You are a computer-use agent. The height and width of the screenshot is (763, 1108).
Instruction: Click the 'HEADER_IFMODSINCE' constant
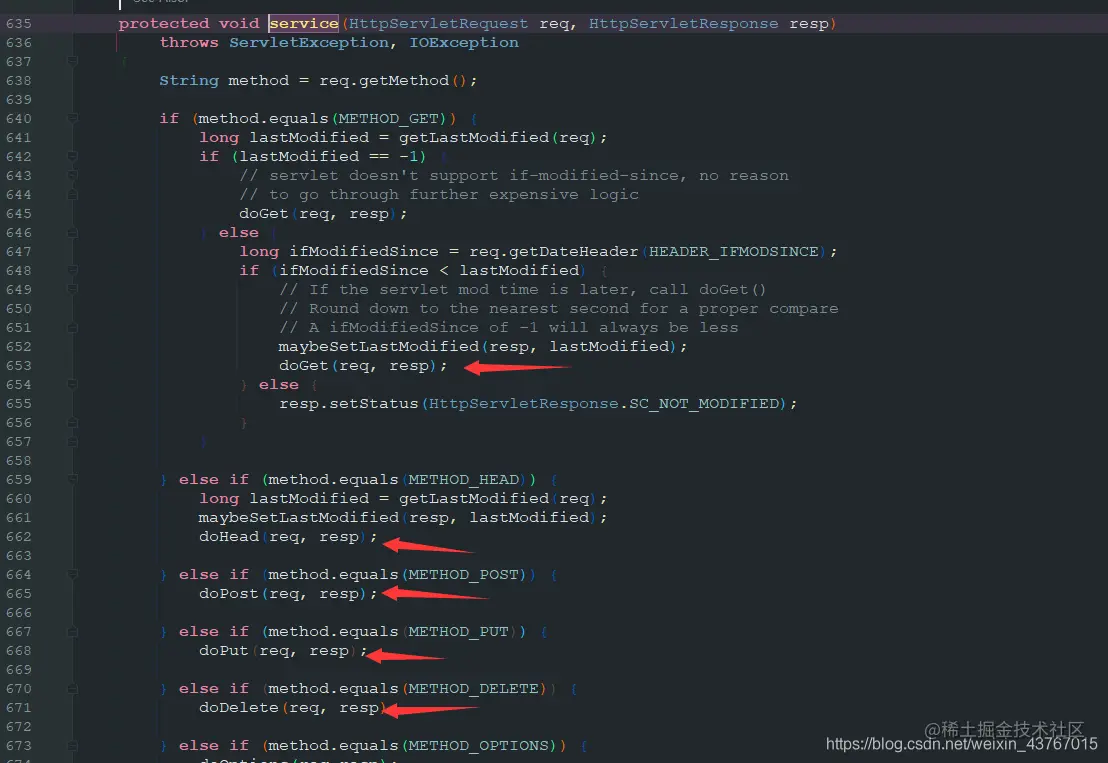point(733,252)
